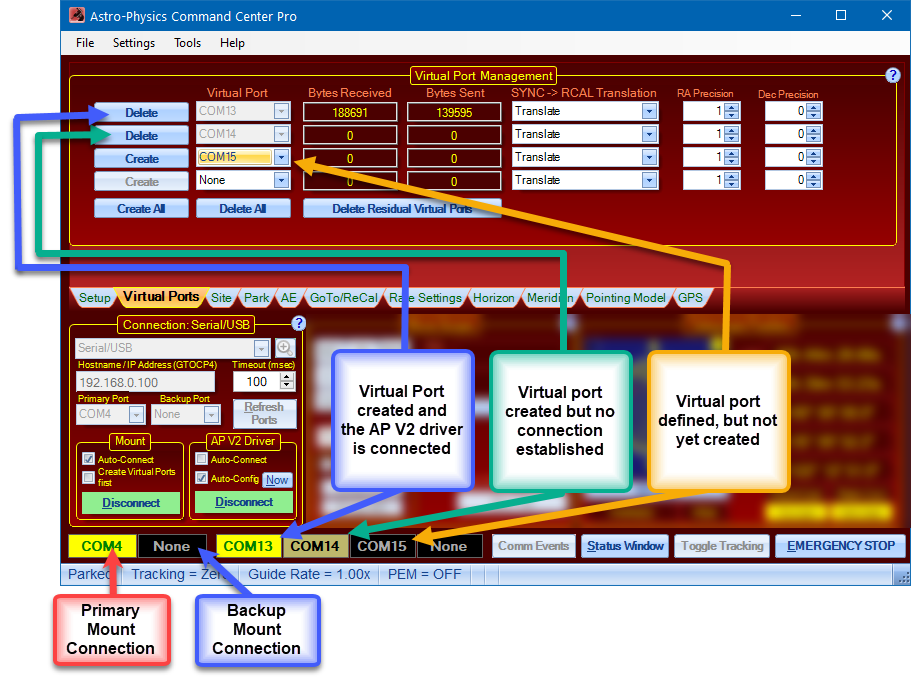
Task: Open Translate dropdown on COM14 row
Action: tap(649, 134)
